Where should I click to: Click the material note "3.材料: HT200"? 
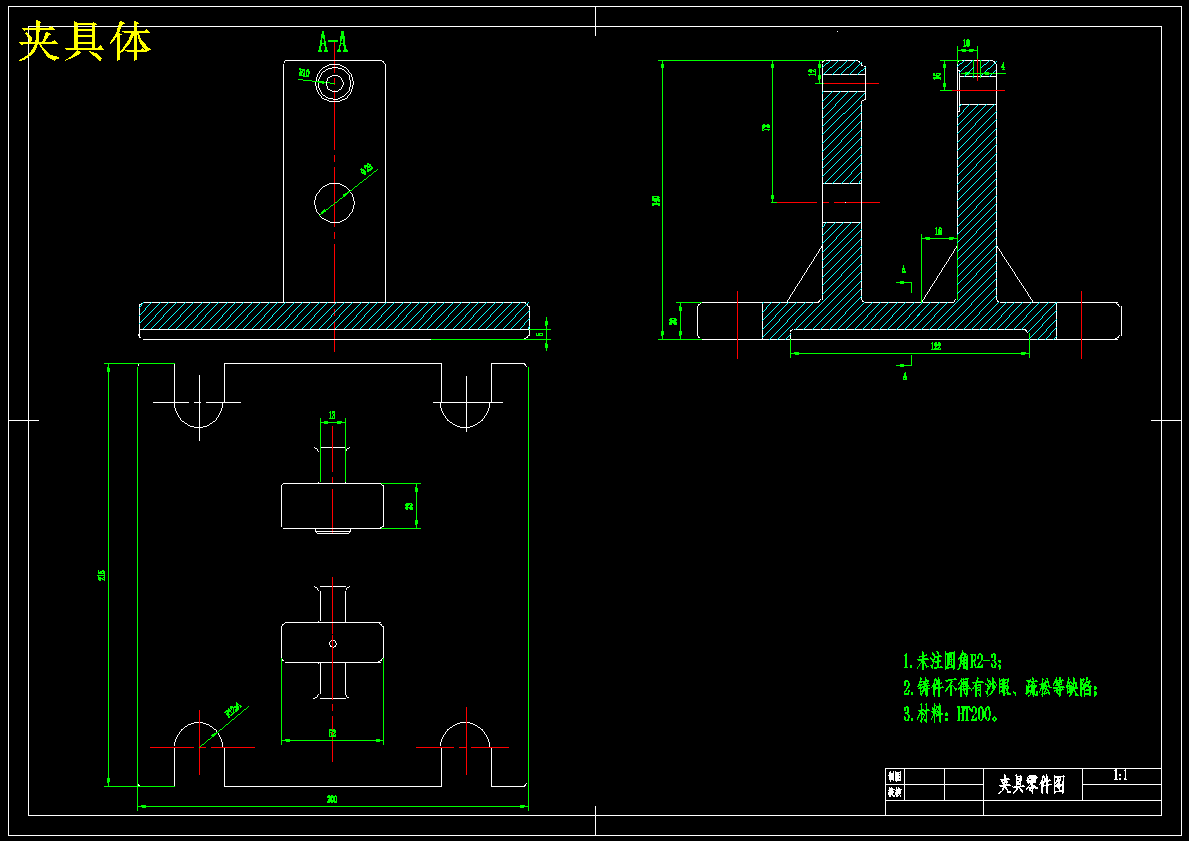(951, 714)
